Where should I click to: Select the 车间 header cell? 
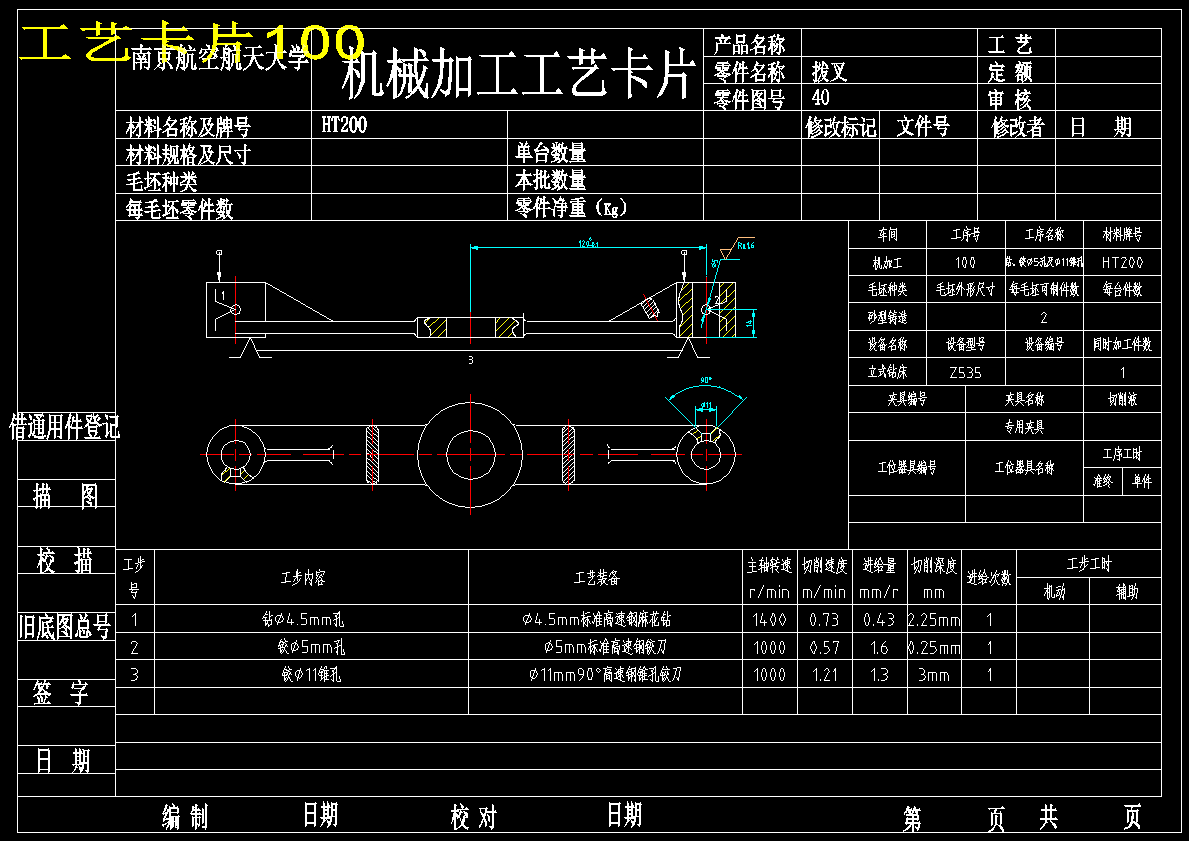[887, 234]
